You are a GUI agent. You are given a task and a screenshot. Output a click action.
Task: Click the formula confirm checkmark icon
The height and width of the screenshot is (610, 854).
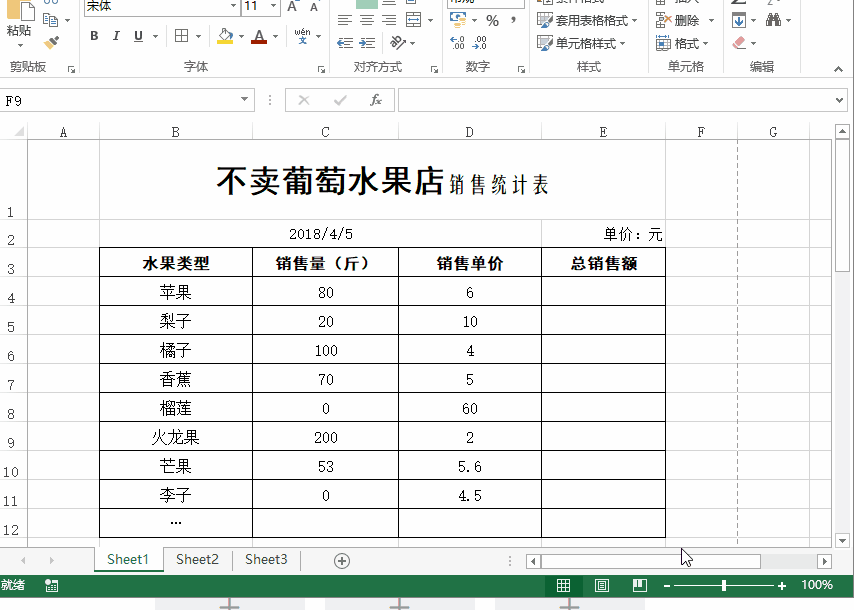340,100
